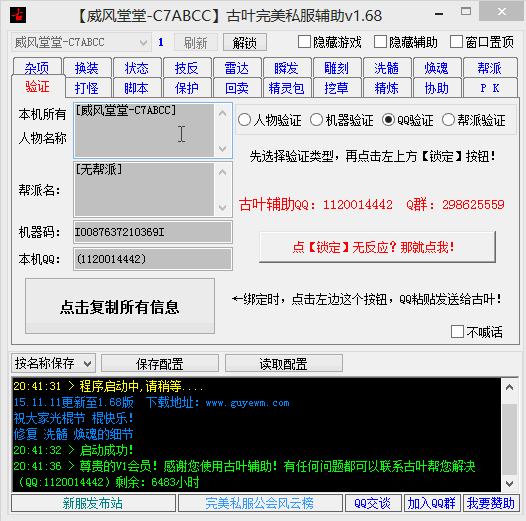The image size is (526, 521).
Task: Minimize the 古叶 assistant window
Action: coord(439,14)
